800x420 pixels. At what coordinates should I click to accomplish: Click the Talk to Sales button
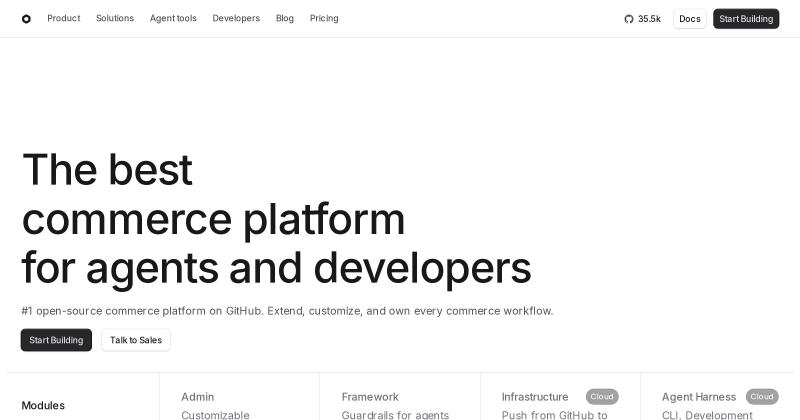coord(136,340)
